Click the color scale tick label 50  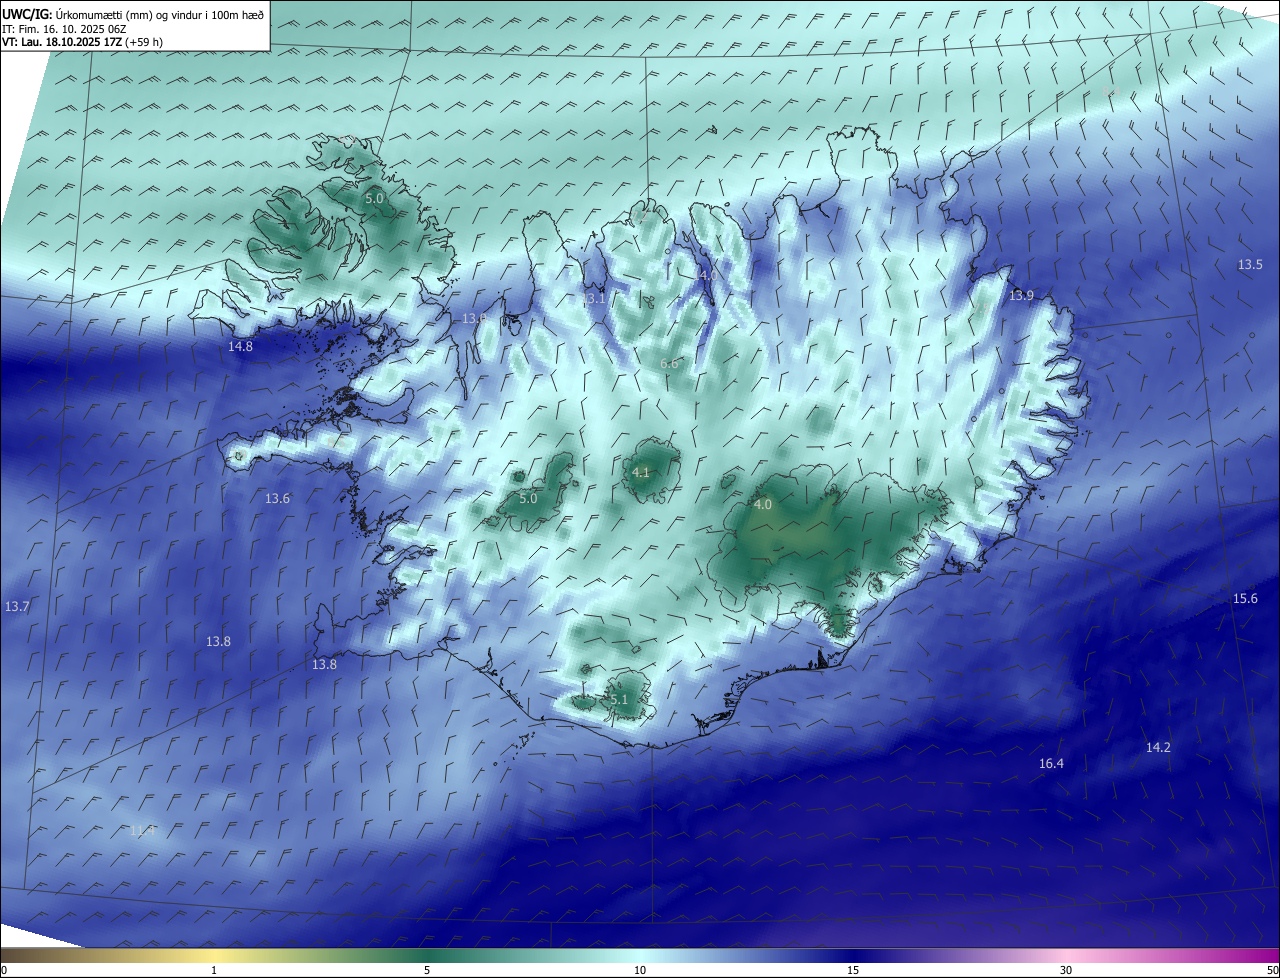point(1272,970)
